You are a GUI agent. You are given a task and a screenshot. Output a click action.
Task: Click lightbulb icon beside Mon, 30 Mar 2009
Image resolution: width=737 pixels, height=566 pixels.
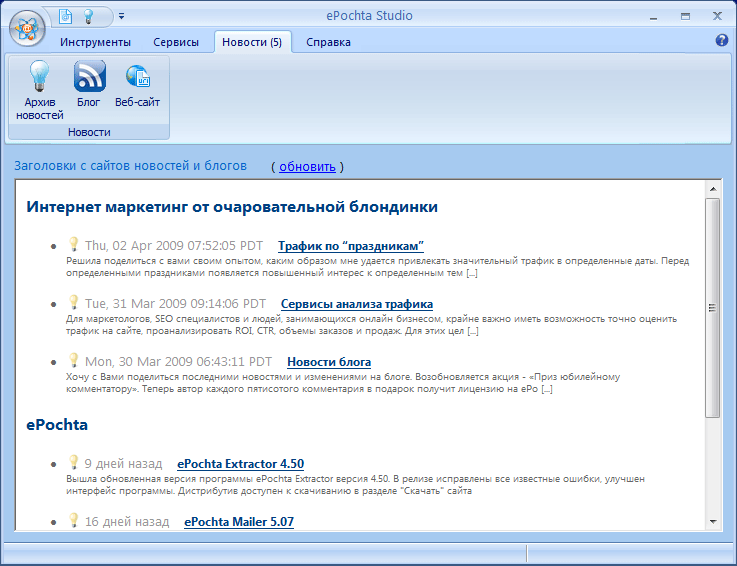(73, 360)
